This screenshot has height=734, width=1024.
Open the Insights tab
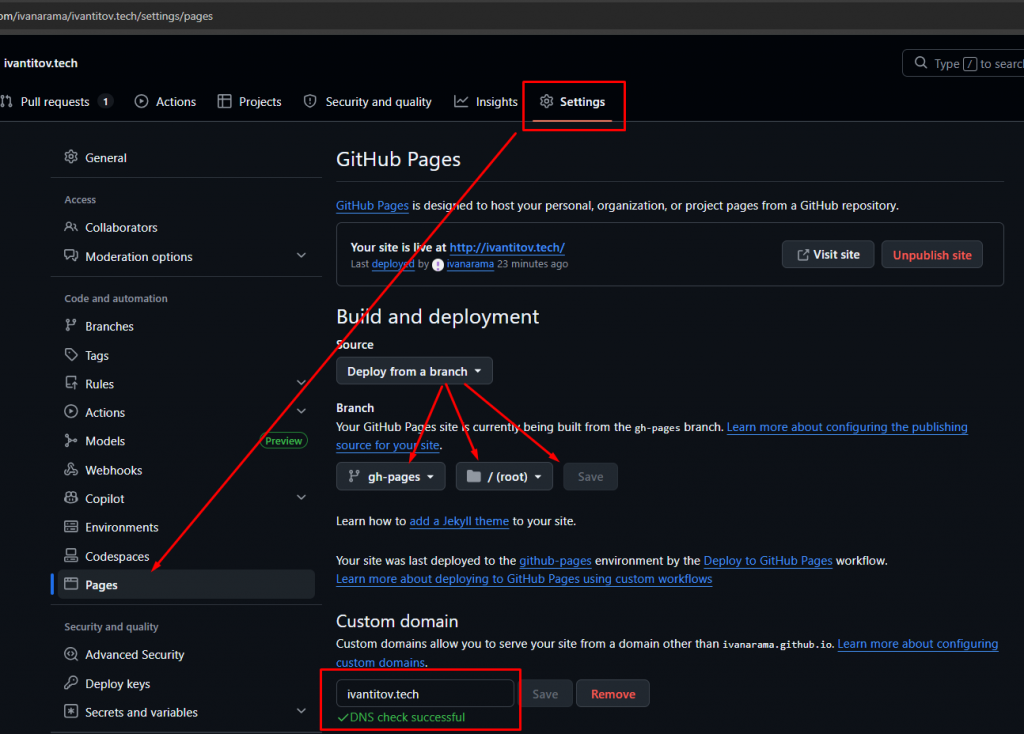point(486,102)
